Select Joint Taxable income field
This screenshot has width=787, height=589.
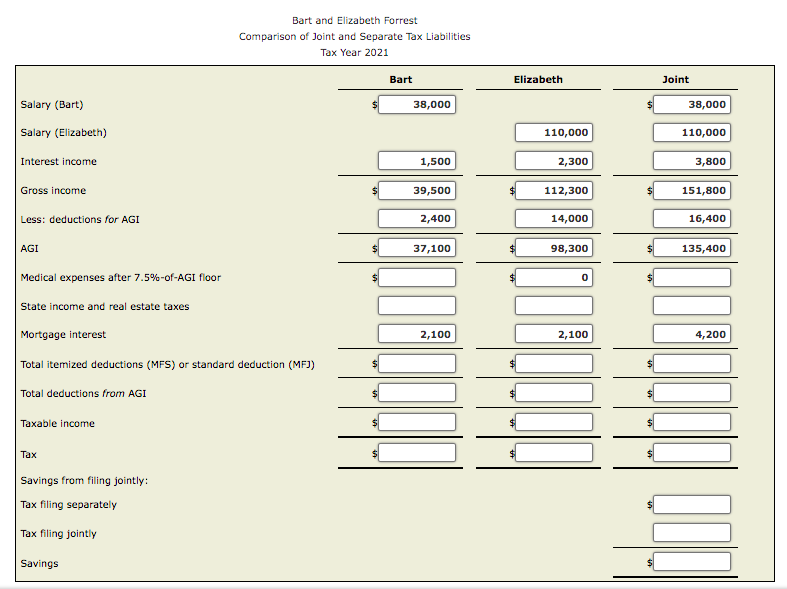click(692, 422)
